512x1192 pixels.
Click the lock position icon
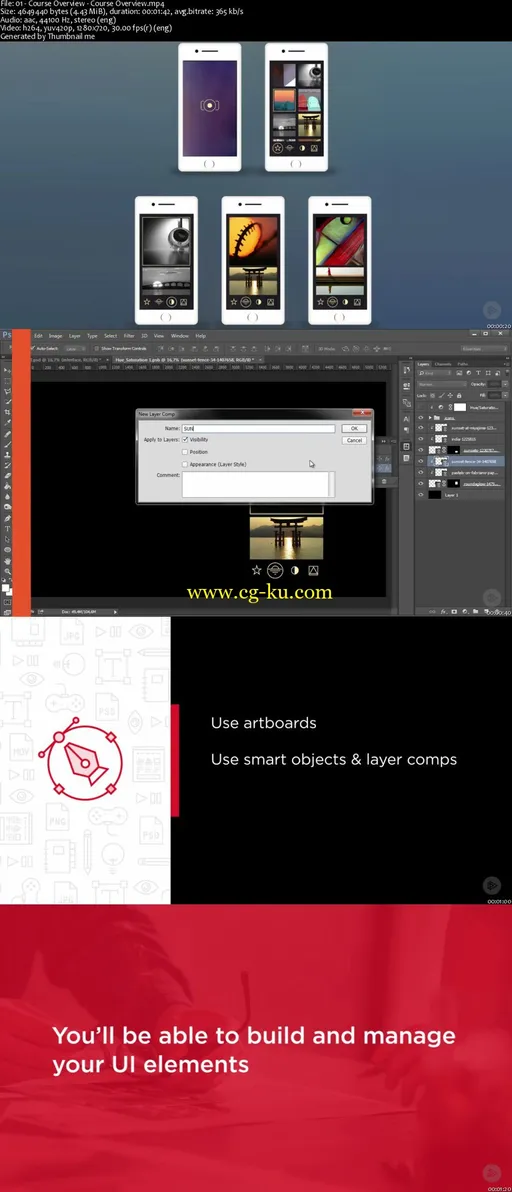(x=450, y=395)
